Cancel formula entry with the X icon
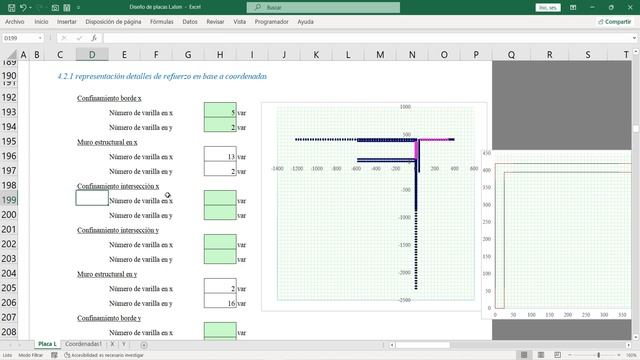The height and width of the screenshot is (360, 640). click(x=64, y=38)
